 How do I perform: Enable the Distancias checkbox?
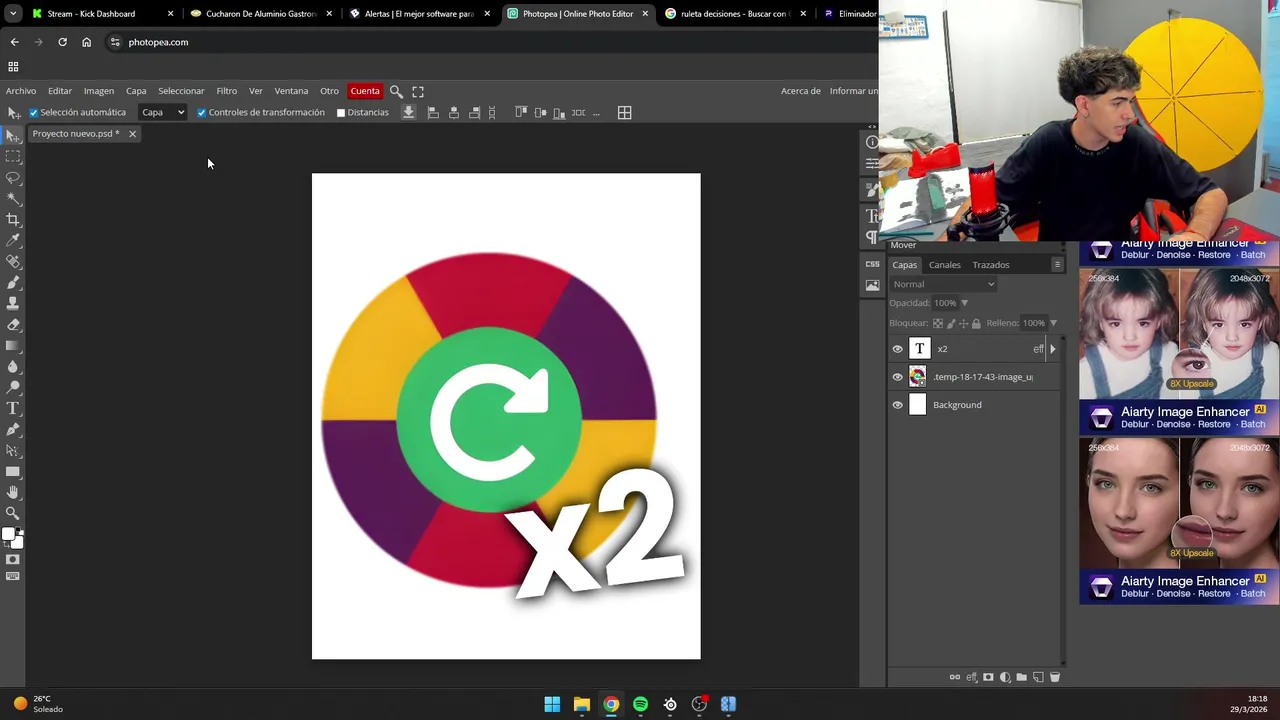341,113
